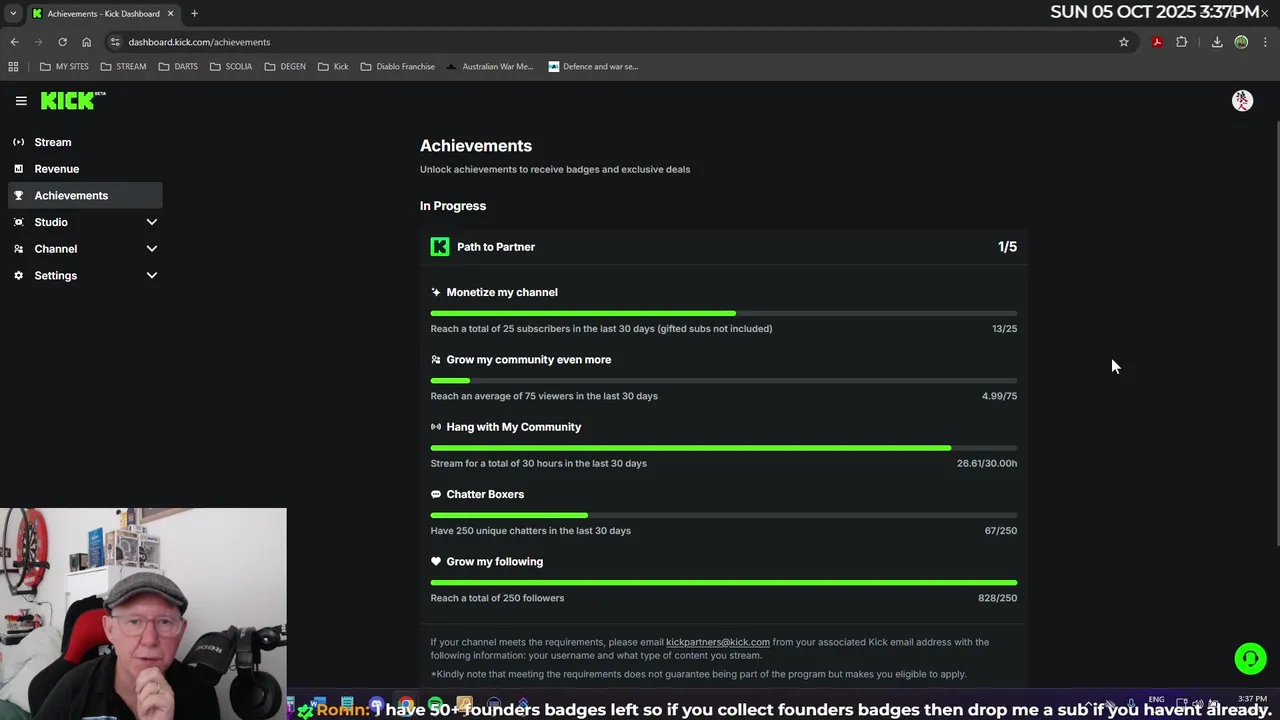Click the Channel chat icon in sidebar
This screenshot has width=1280, height=720.
pyautogui.click(x=18, y=249)
